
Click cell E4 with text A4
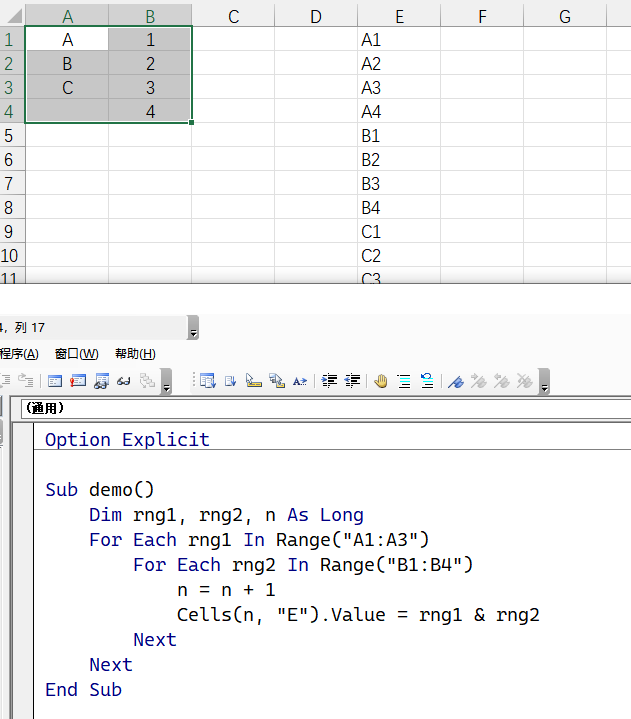(x=399, y=111)
